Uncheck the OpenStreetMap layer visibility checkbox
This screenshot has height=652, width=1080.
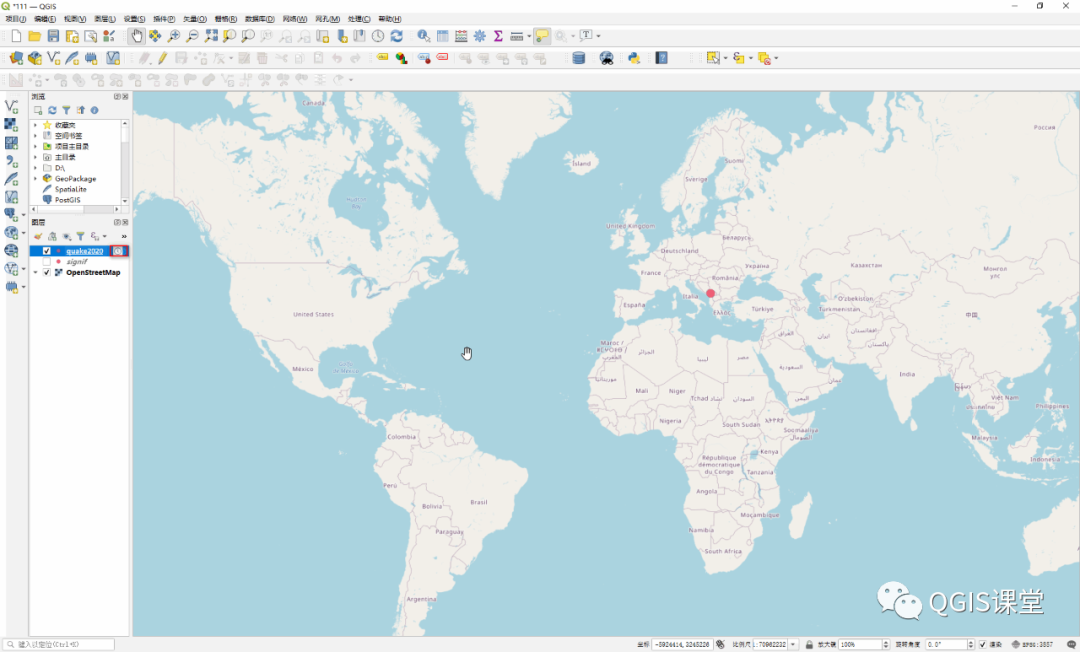tap(47, 273)
